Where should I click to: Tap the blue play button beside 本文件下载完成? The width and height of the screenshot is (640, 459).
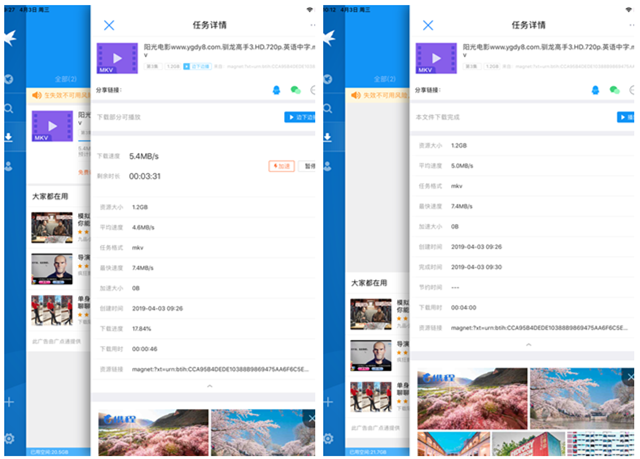point(626,118)
